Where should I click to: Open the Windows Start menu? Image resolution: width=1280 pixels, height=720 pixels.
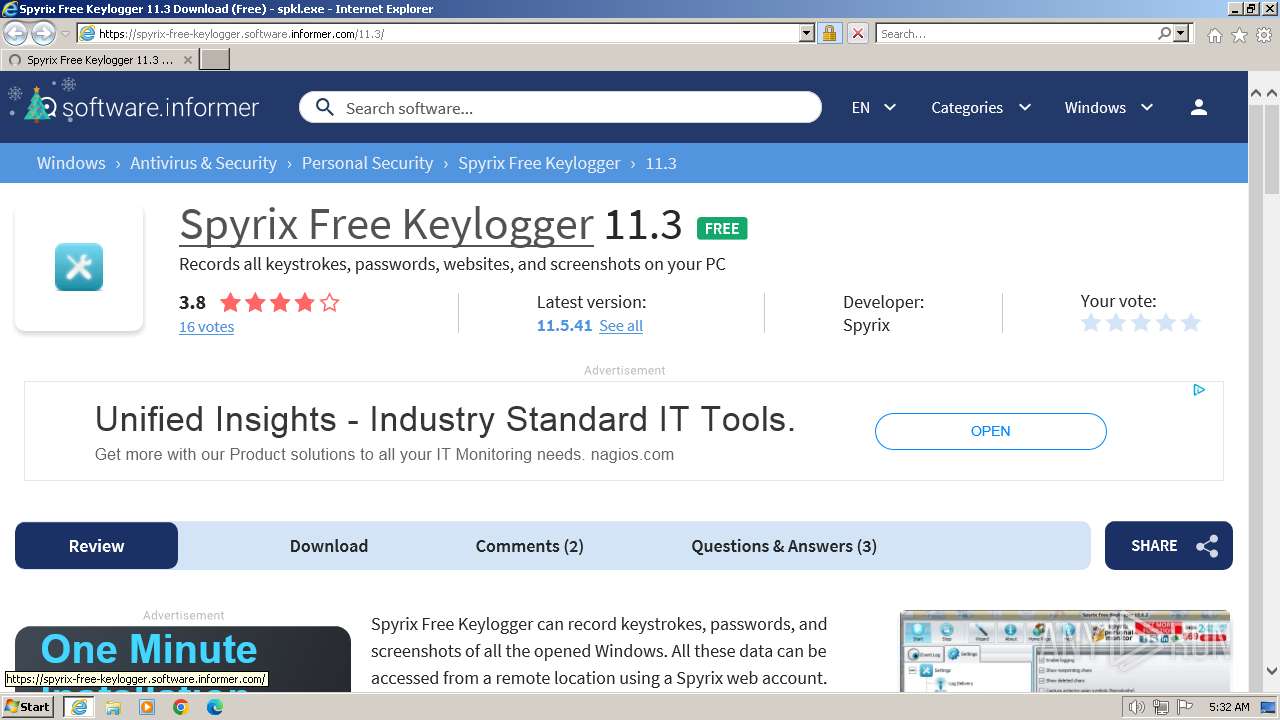(x=28, y=707)
